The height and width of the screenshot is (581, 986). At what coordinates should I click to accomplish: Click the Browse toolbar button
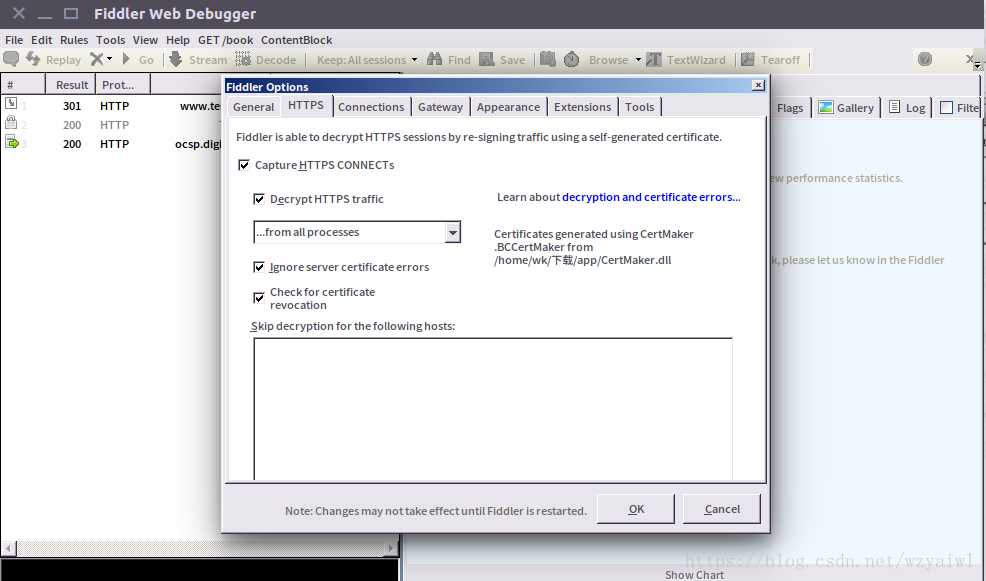(x=607, y=60)
